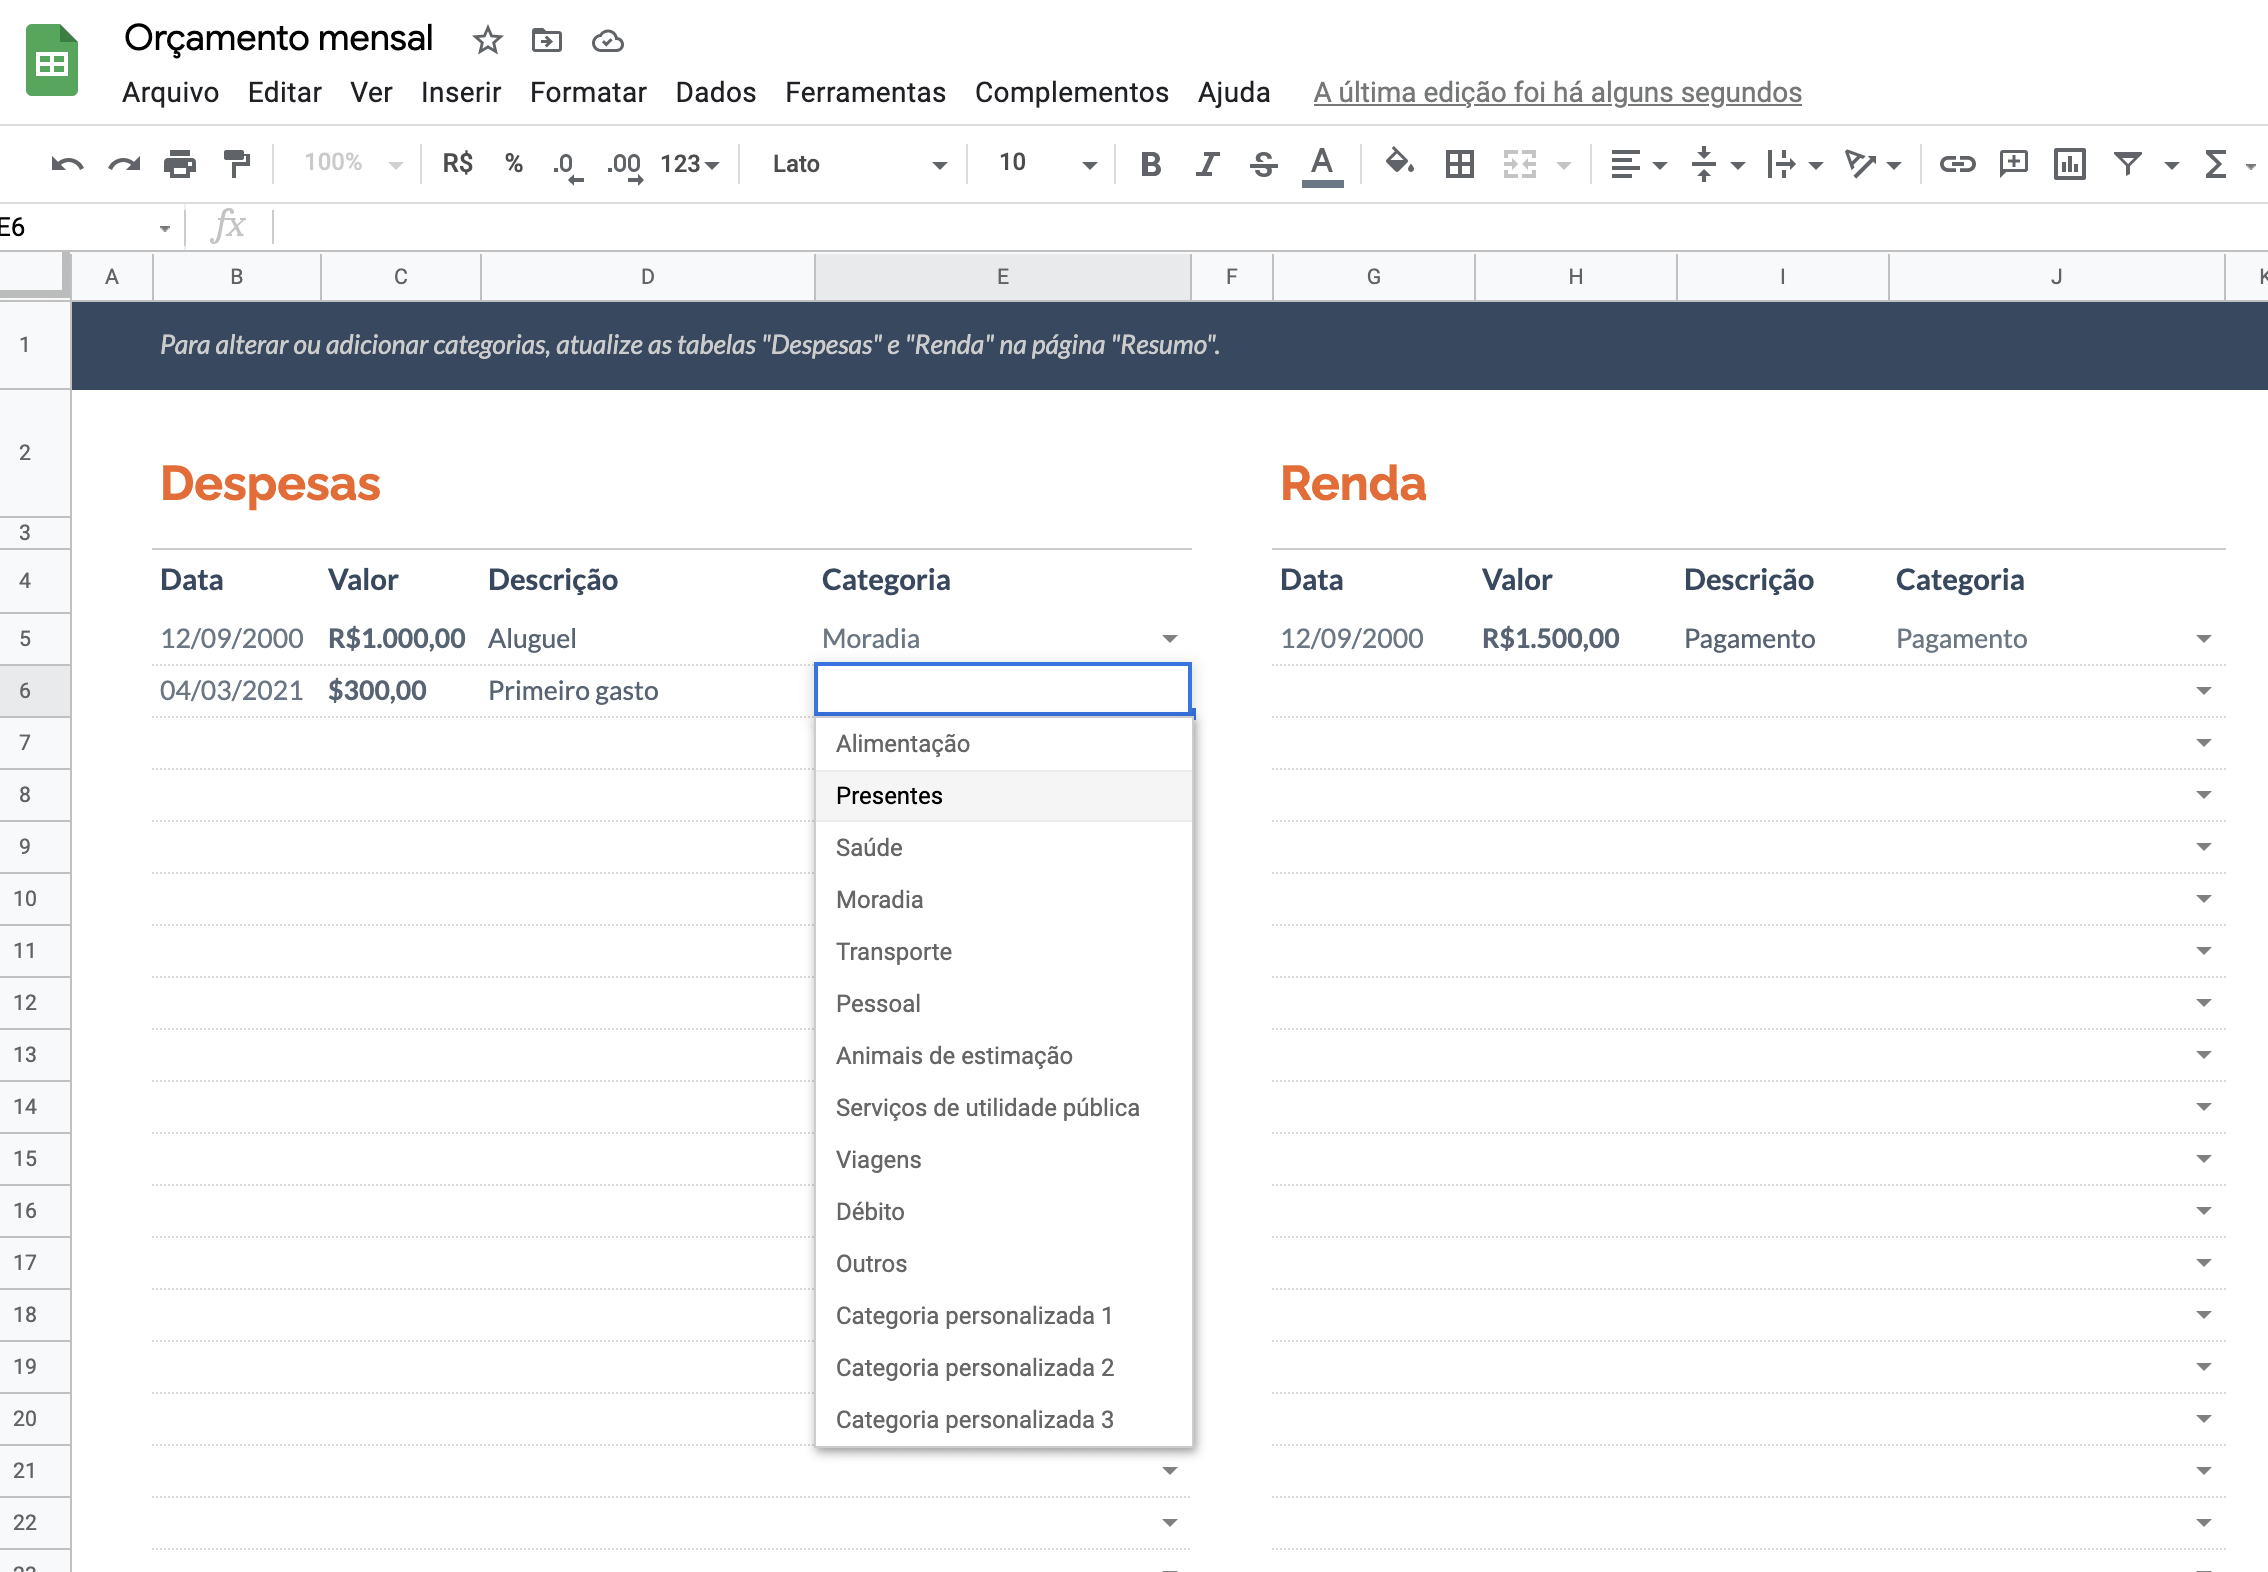Image resolution: width=2268 pixels, height=1572 pixels.
Task: Open the font size 10 dropdown
Action: coord(1046,163)
